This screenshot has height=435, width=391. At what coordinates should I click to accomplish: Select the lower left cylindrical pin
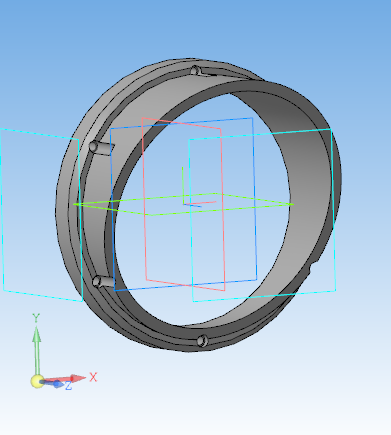[x=103, y=282]
